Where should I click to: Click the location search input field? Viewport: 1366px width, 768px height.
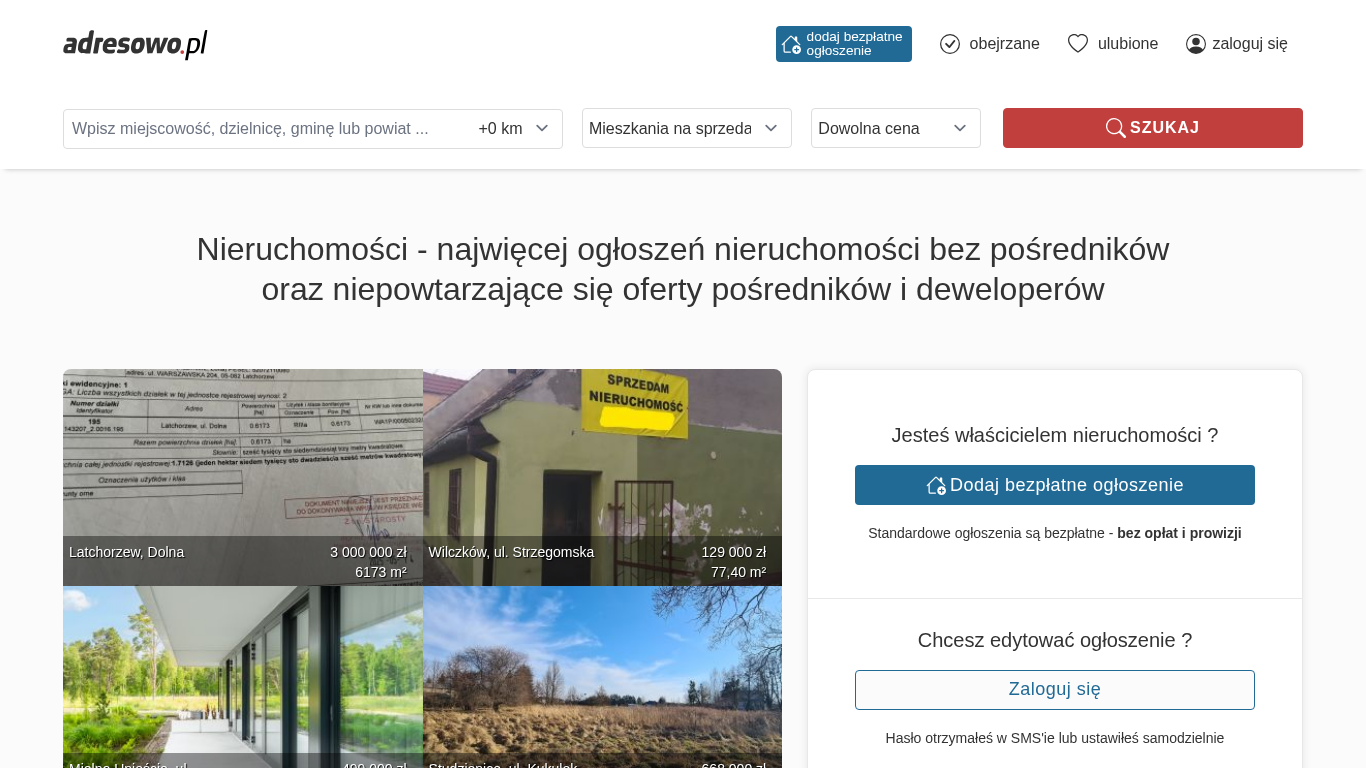(x=265, y=129)
